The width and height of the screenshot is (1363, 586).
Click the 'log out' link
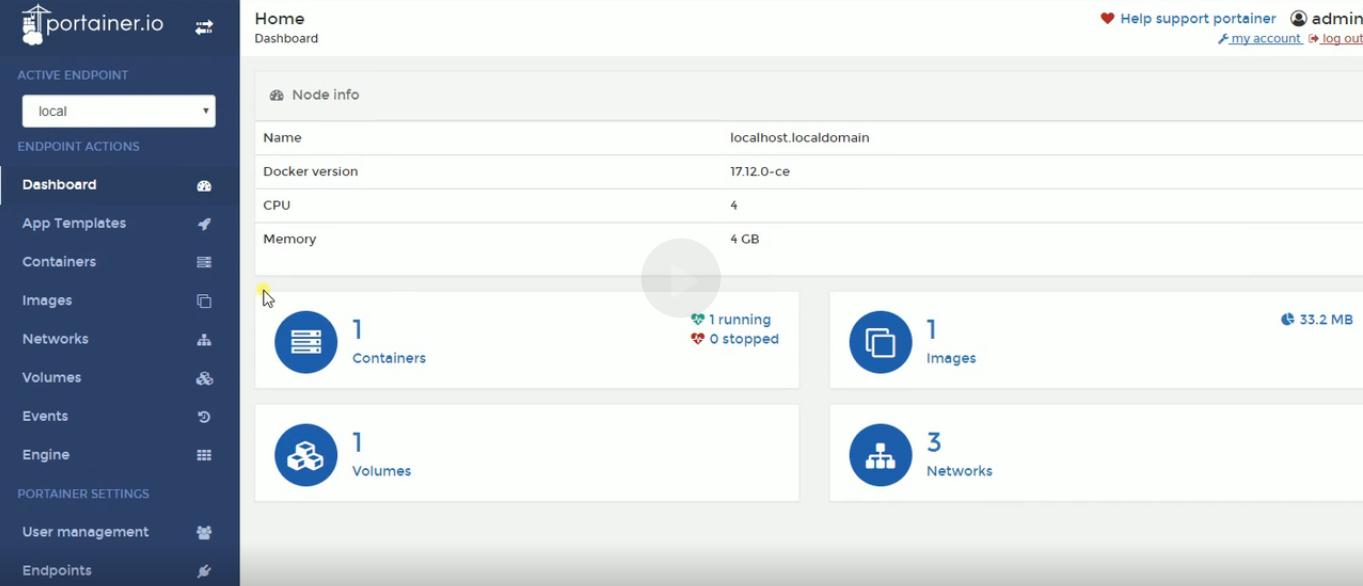[1340, 39]
